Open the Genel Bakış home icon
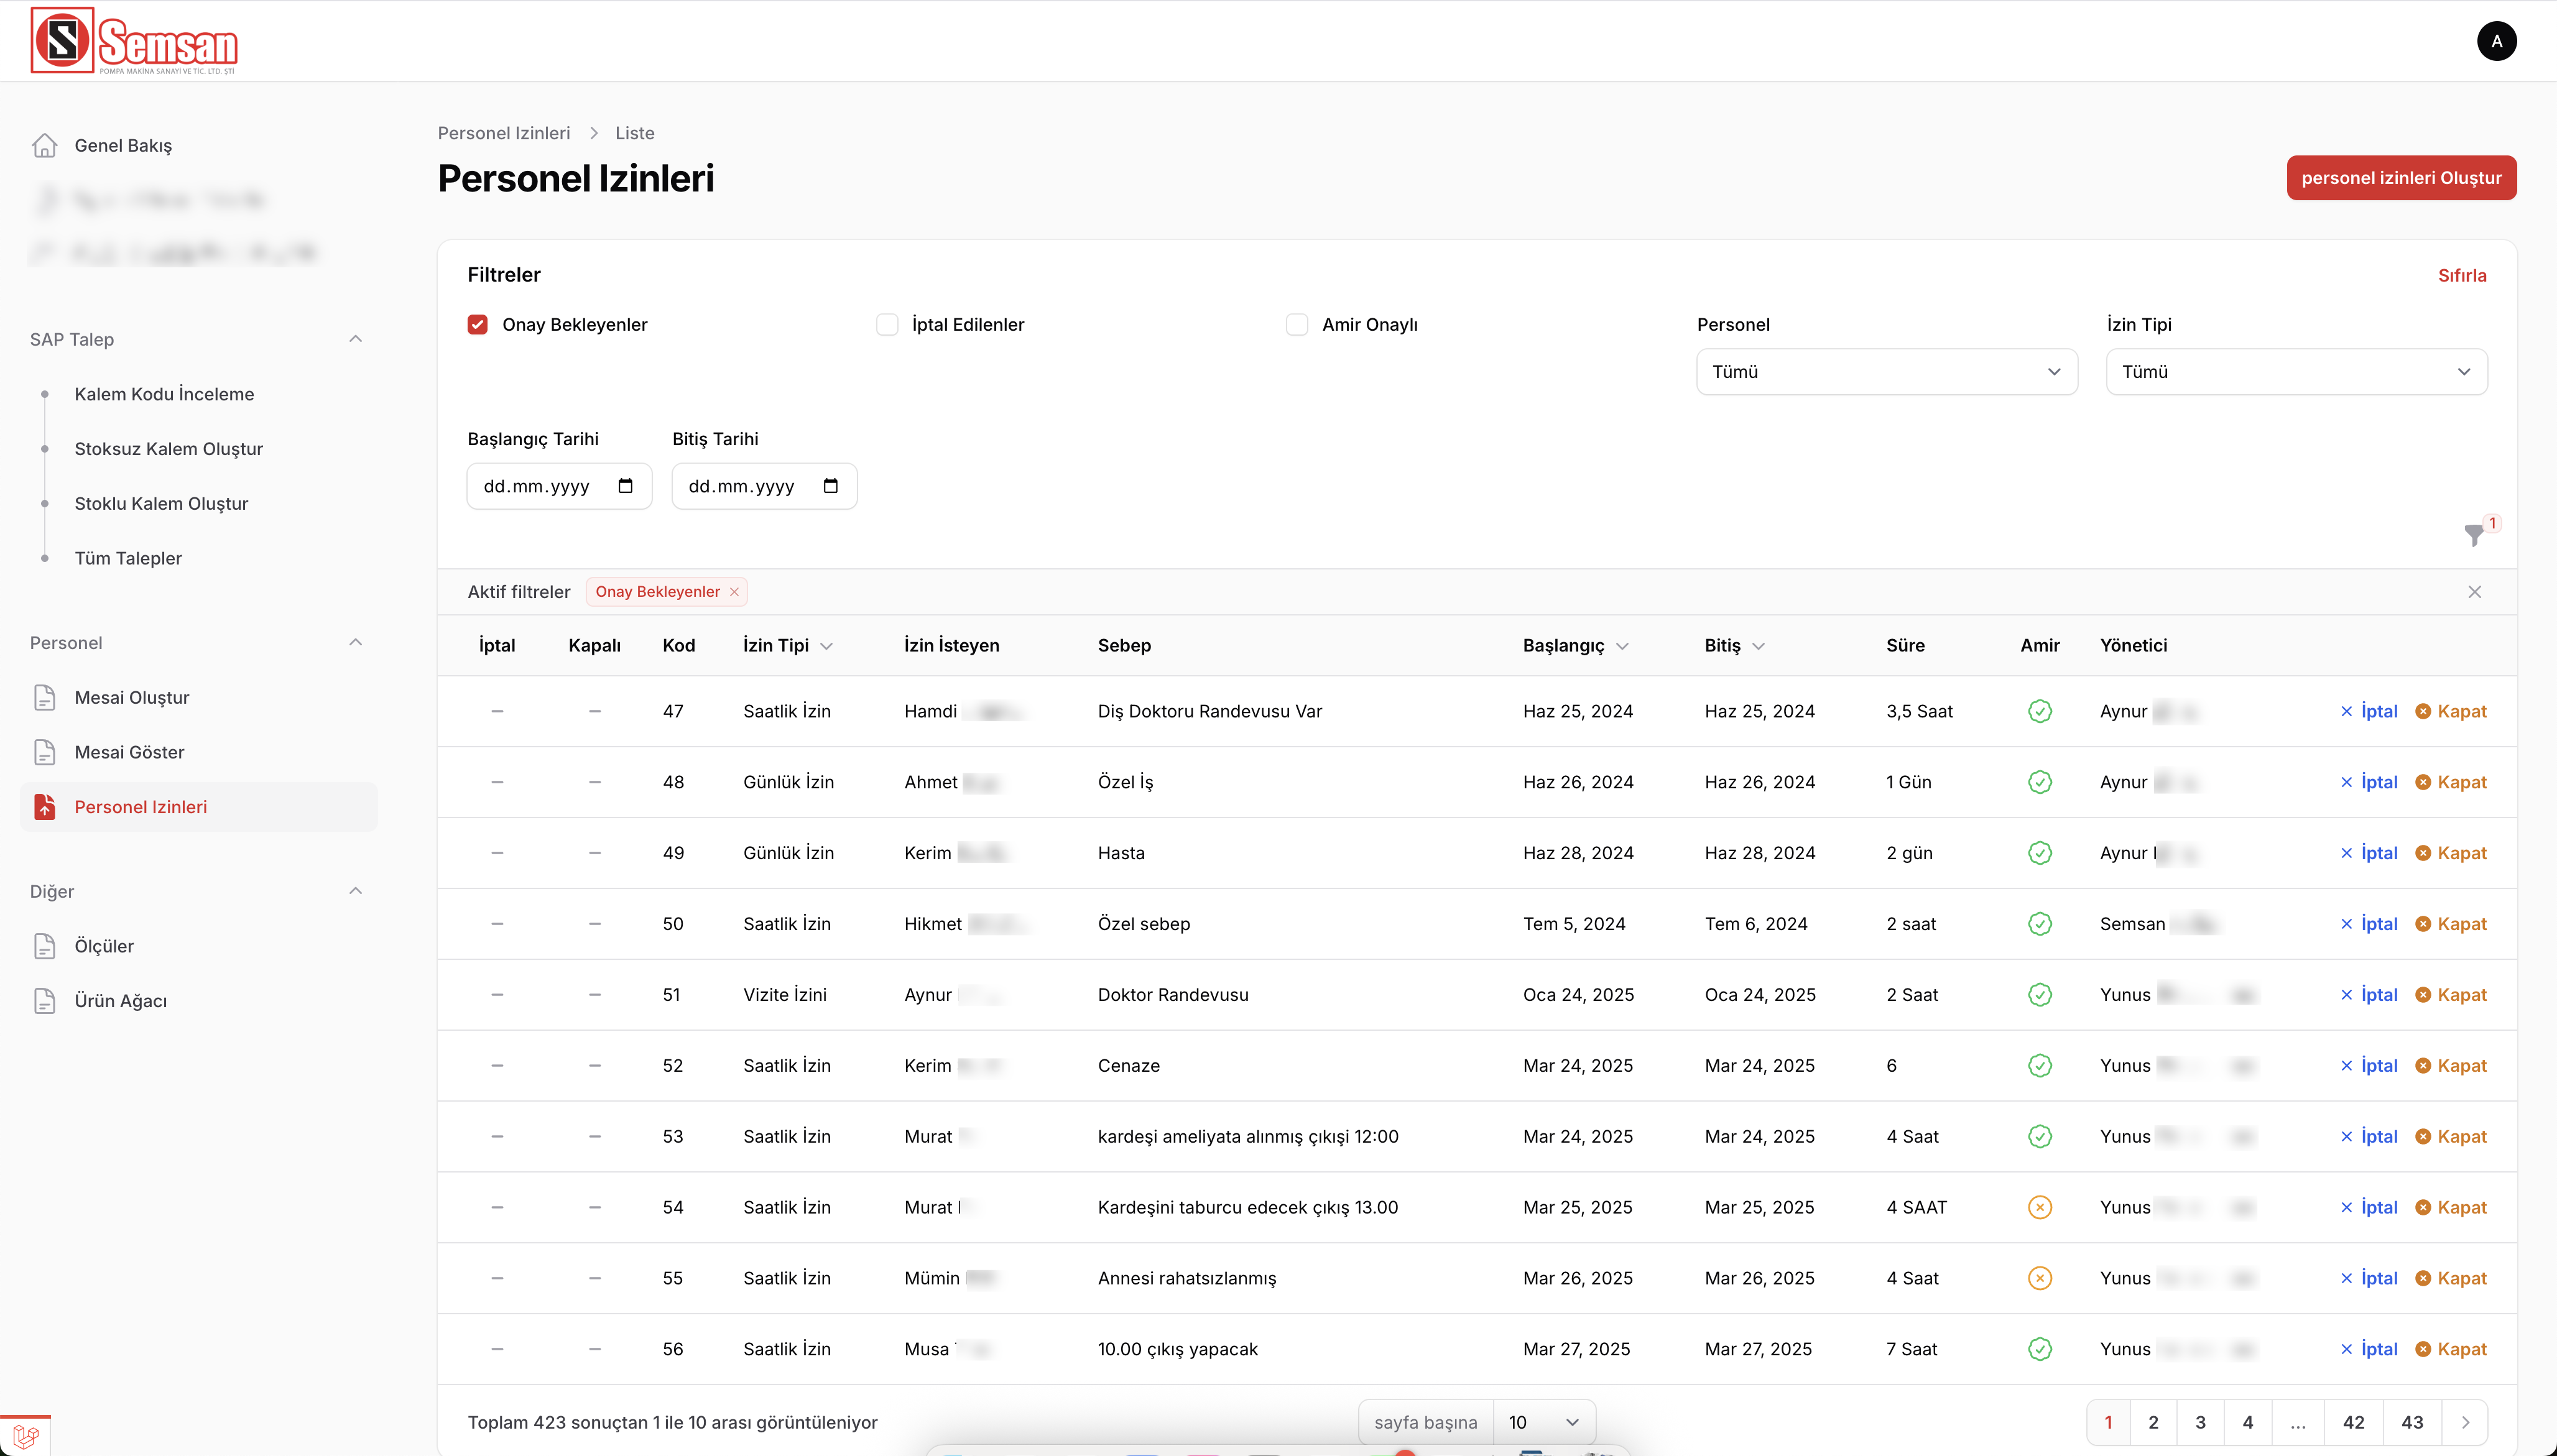This screenshot has width=2557, height=1456. tap(45, 145)
